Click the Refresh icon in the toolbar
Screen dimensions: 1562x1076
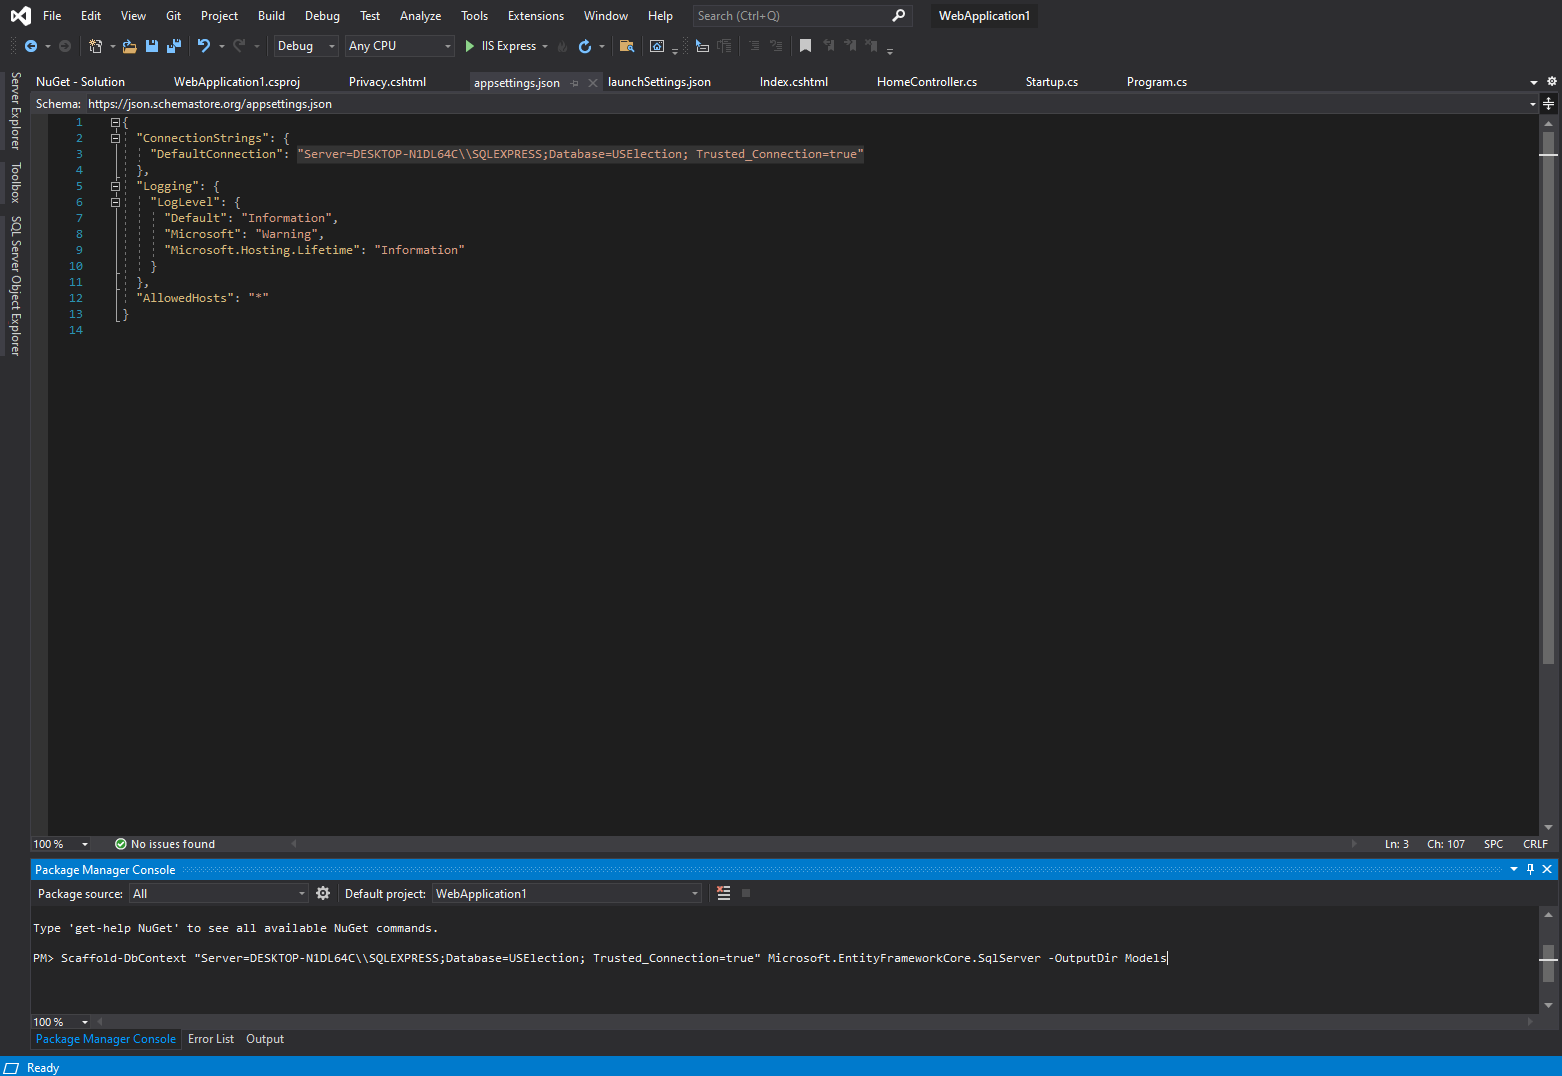585,46
